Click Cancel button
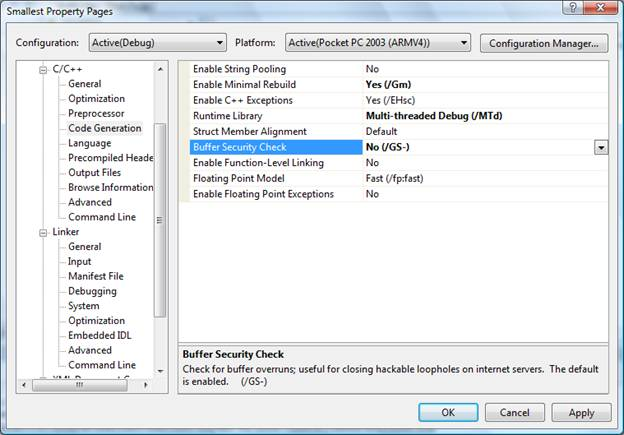624x435 pixels. click(515, 412)
